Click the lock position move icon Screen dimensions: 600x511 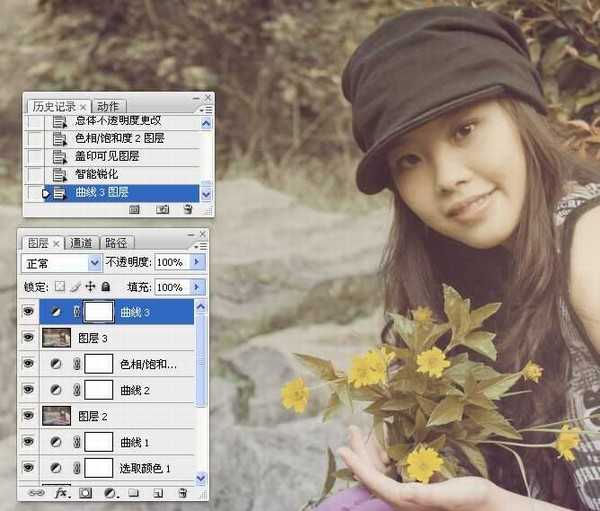click(x=90, y=287)
